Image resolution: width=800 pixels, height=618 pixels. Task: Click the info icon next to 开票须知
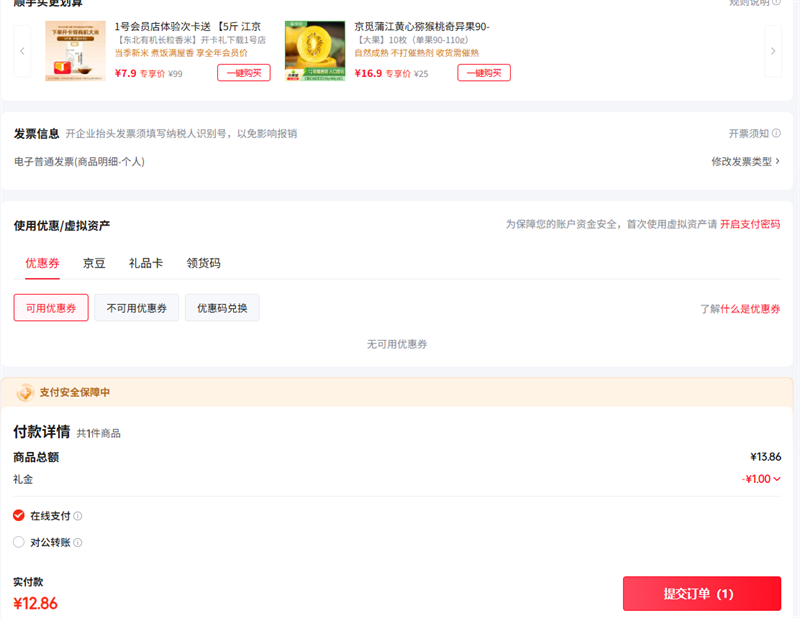point(777,134)
